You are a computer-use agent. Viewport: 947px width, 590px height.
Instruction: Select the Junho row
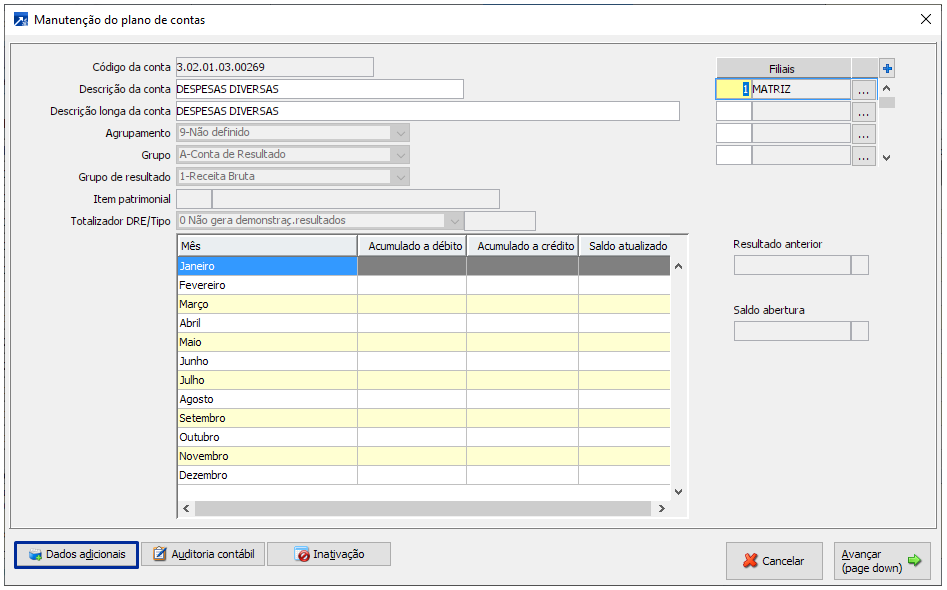click(x=423, y=361)
